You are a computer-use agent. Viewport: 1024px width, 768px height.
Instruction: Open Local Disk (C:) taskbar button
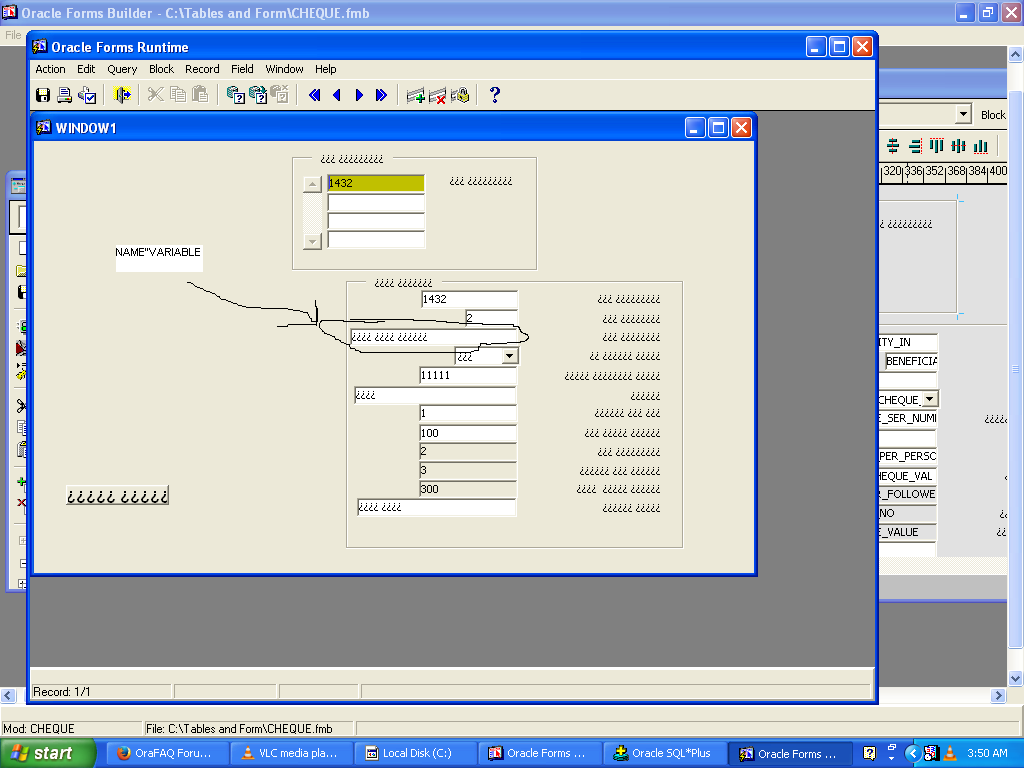[416, 753]
